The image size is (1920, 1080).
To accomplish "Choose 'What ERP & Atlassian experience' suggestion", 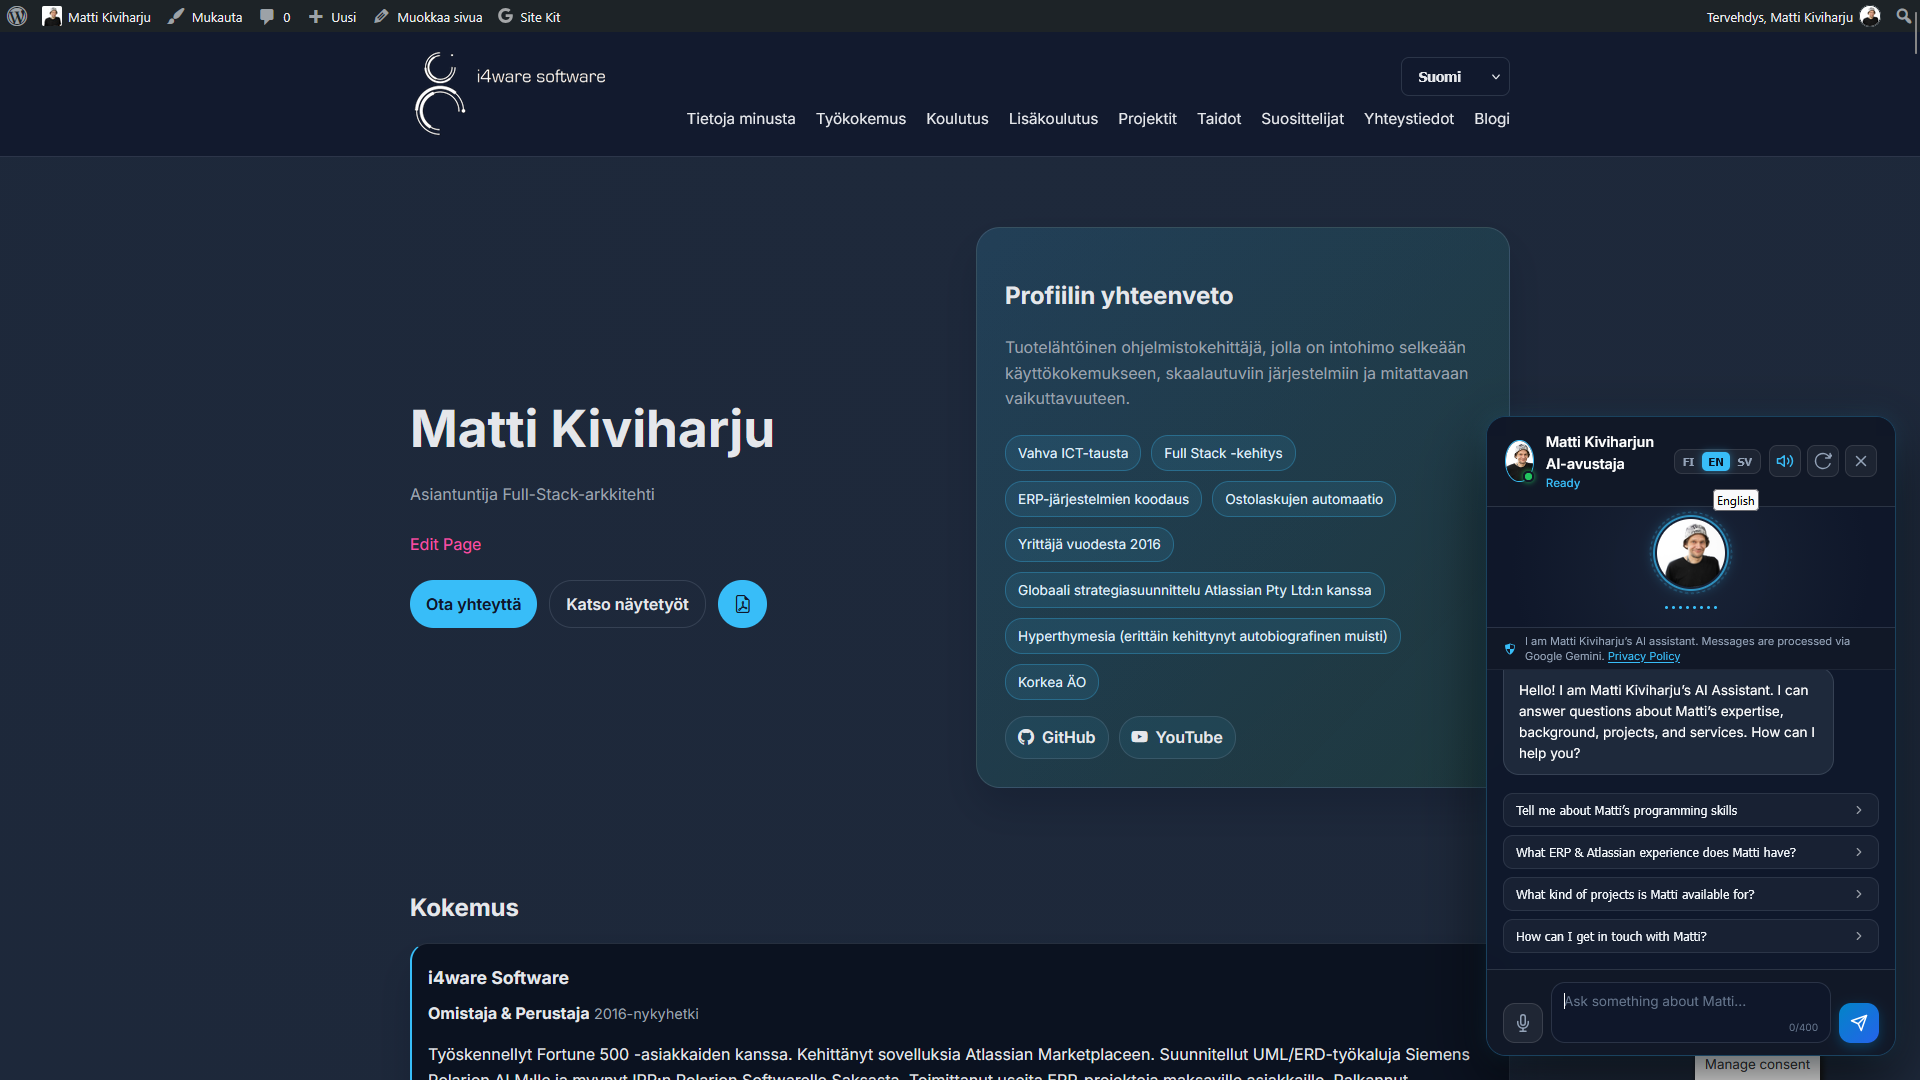I will (x=1690, y=852).
